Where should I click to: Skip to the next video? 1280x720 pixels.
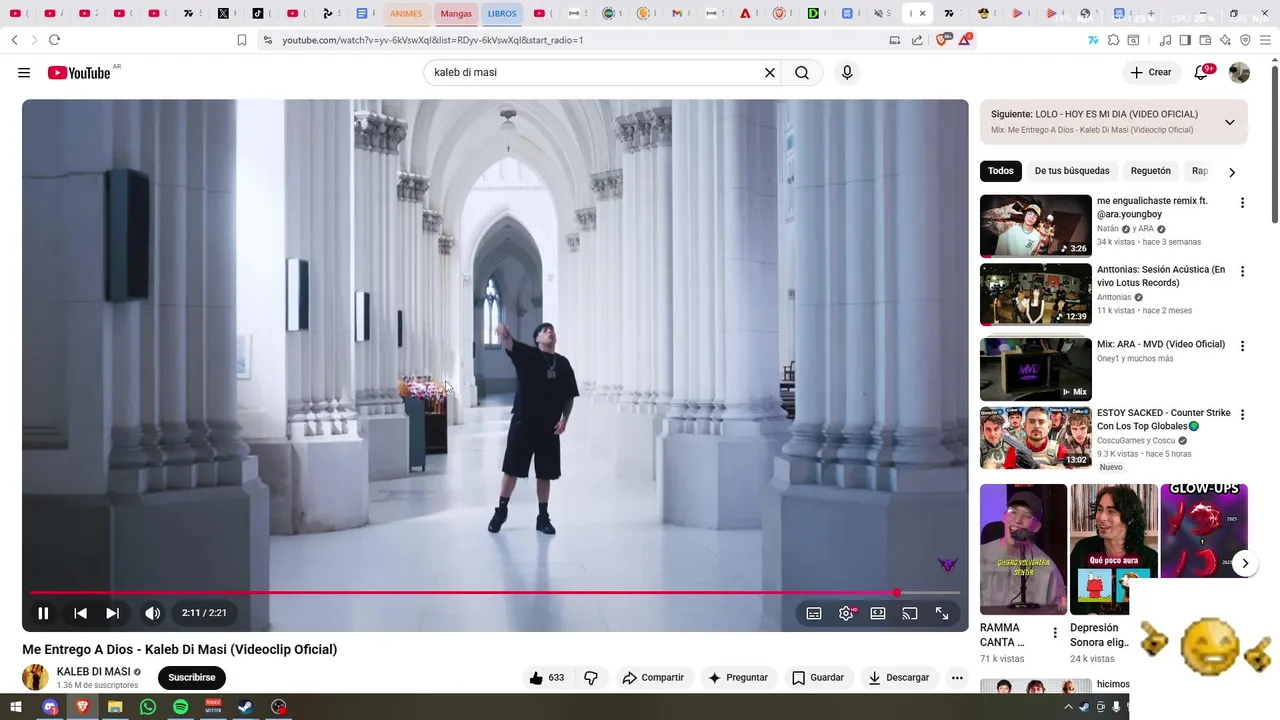[x=112, y=613]
